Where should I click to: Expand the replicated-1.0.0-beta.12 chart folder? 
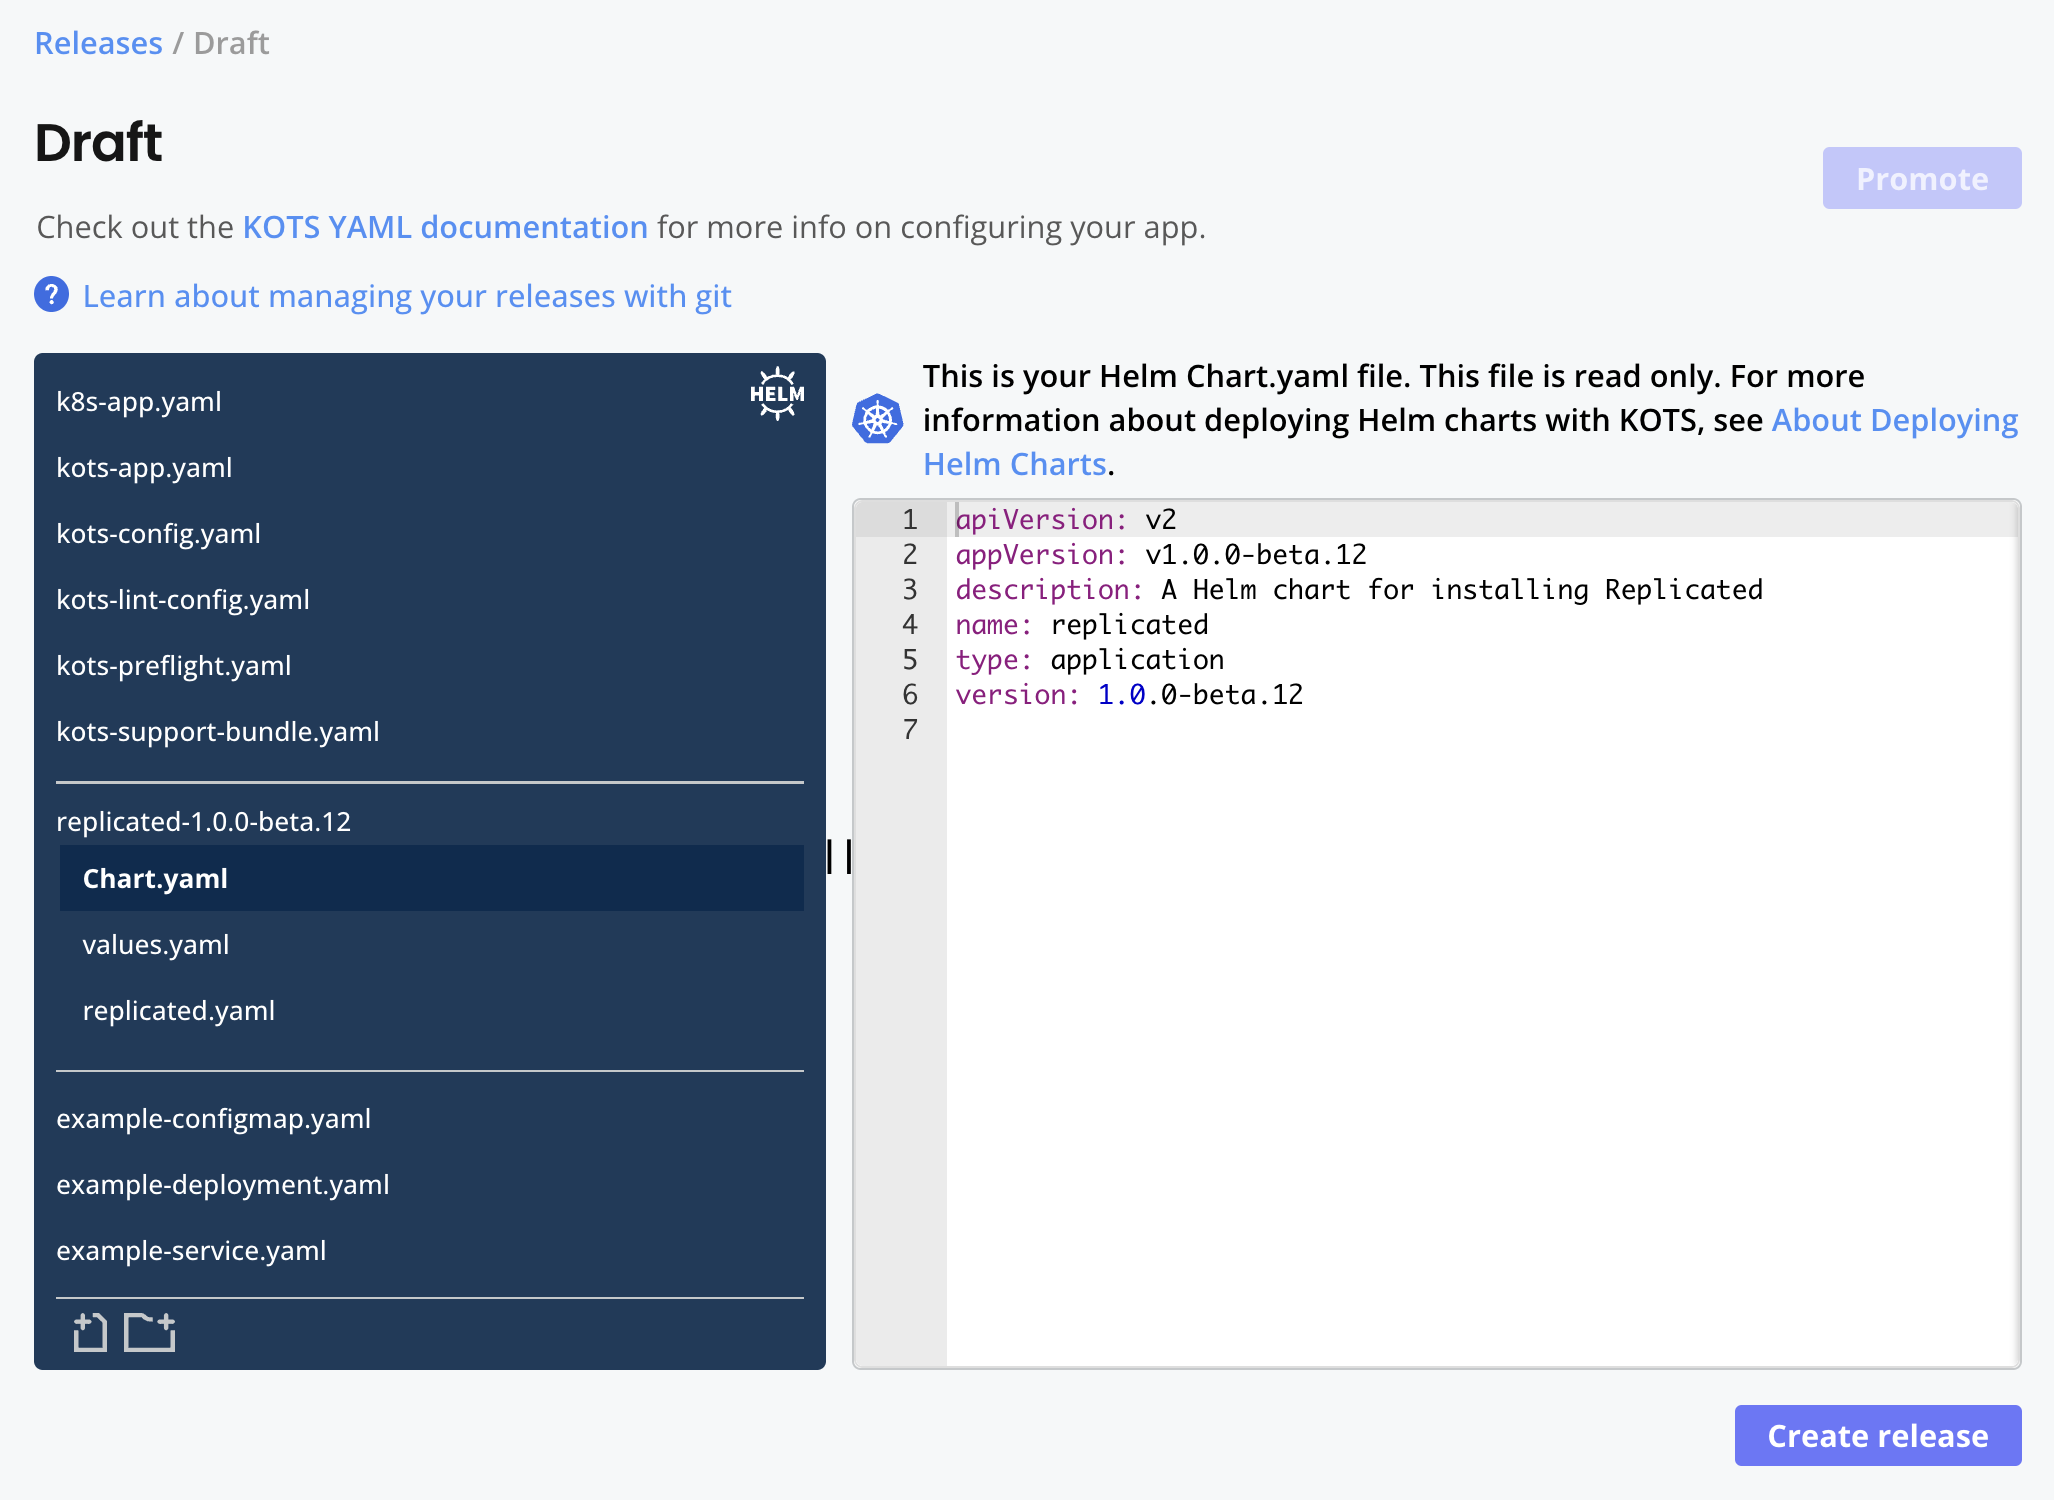[x=203, y=821]
